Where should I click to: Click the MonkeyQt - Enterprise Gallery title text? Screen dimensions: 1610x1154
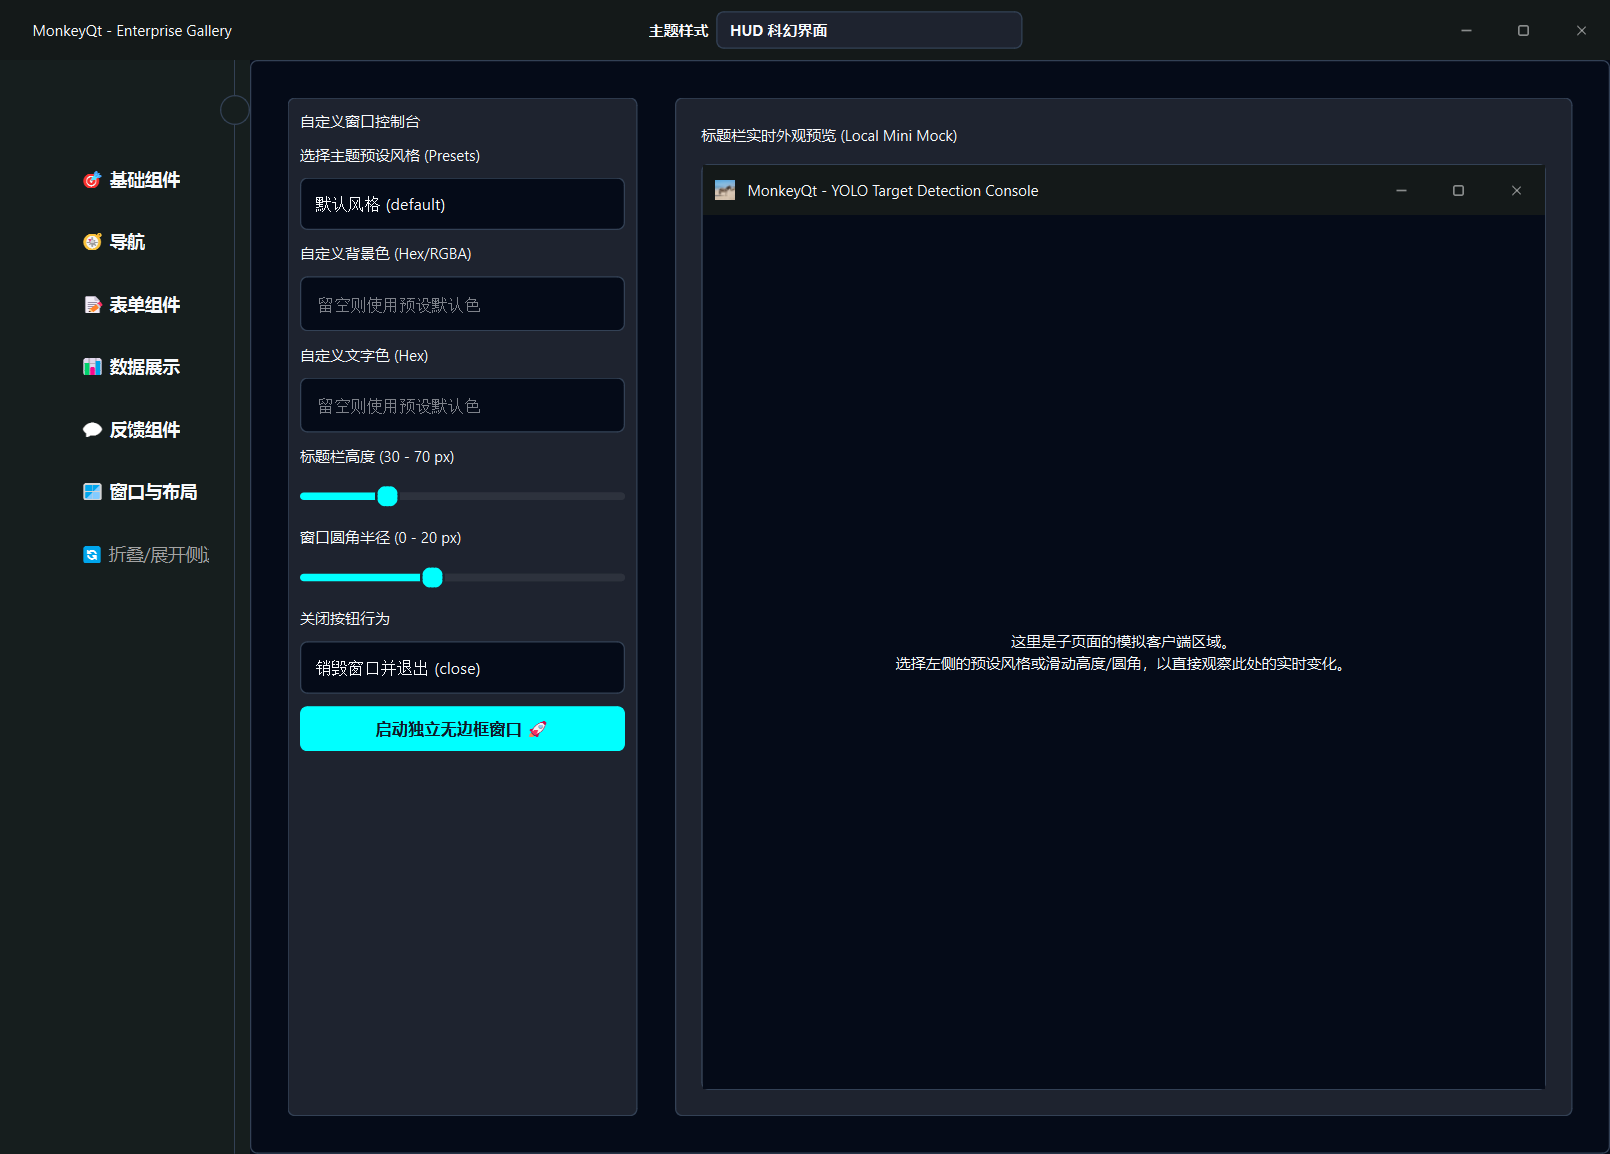[x=132, y=31]
